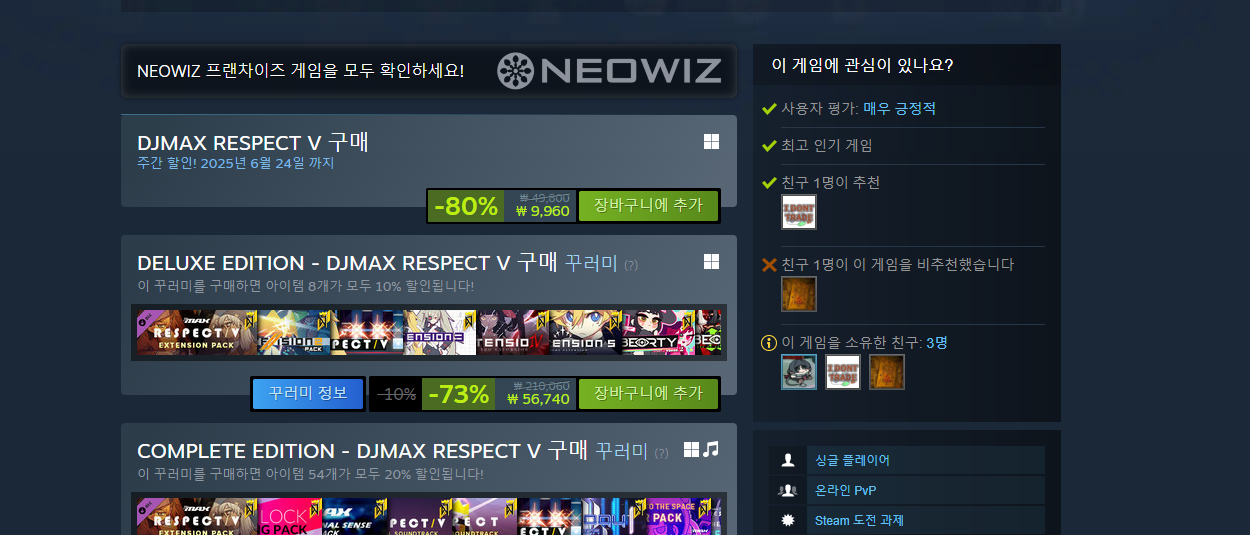The height and width of the screenshot is (535, 1250).
Task: Open the single player feature icon
Action: [788, 460]
